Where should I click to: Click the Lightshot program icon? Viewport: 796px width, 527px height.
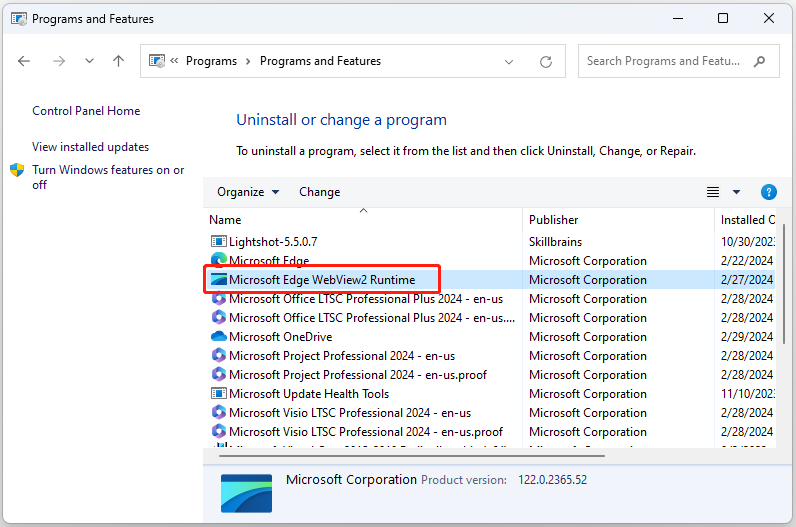(x=219, y=241)
